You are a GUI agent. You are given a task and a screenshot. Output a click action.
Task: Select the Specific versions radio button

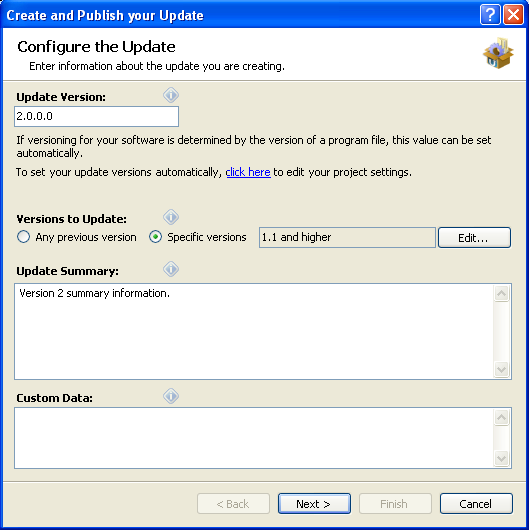(x=198, y=237)
